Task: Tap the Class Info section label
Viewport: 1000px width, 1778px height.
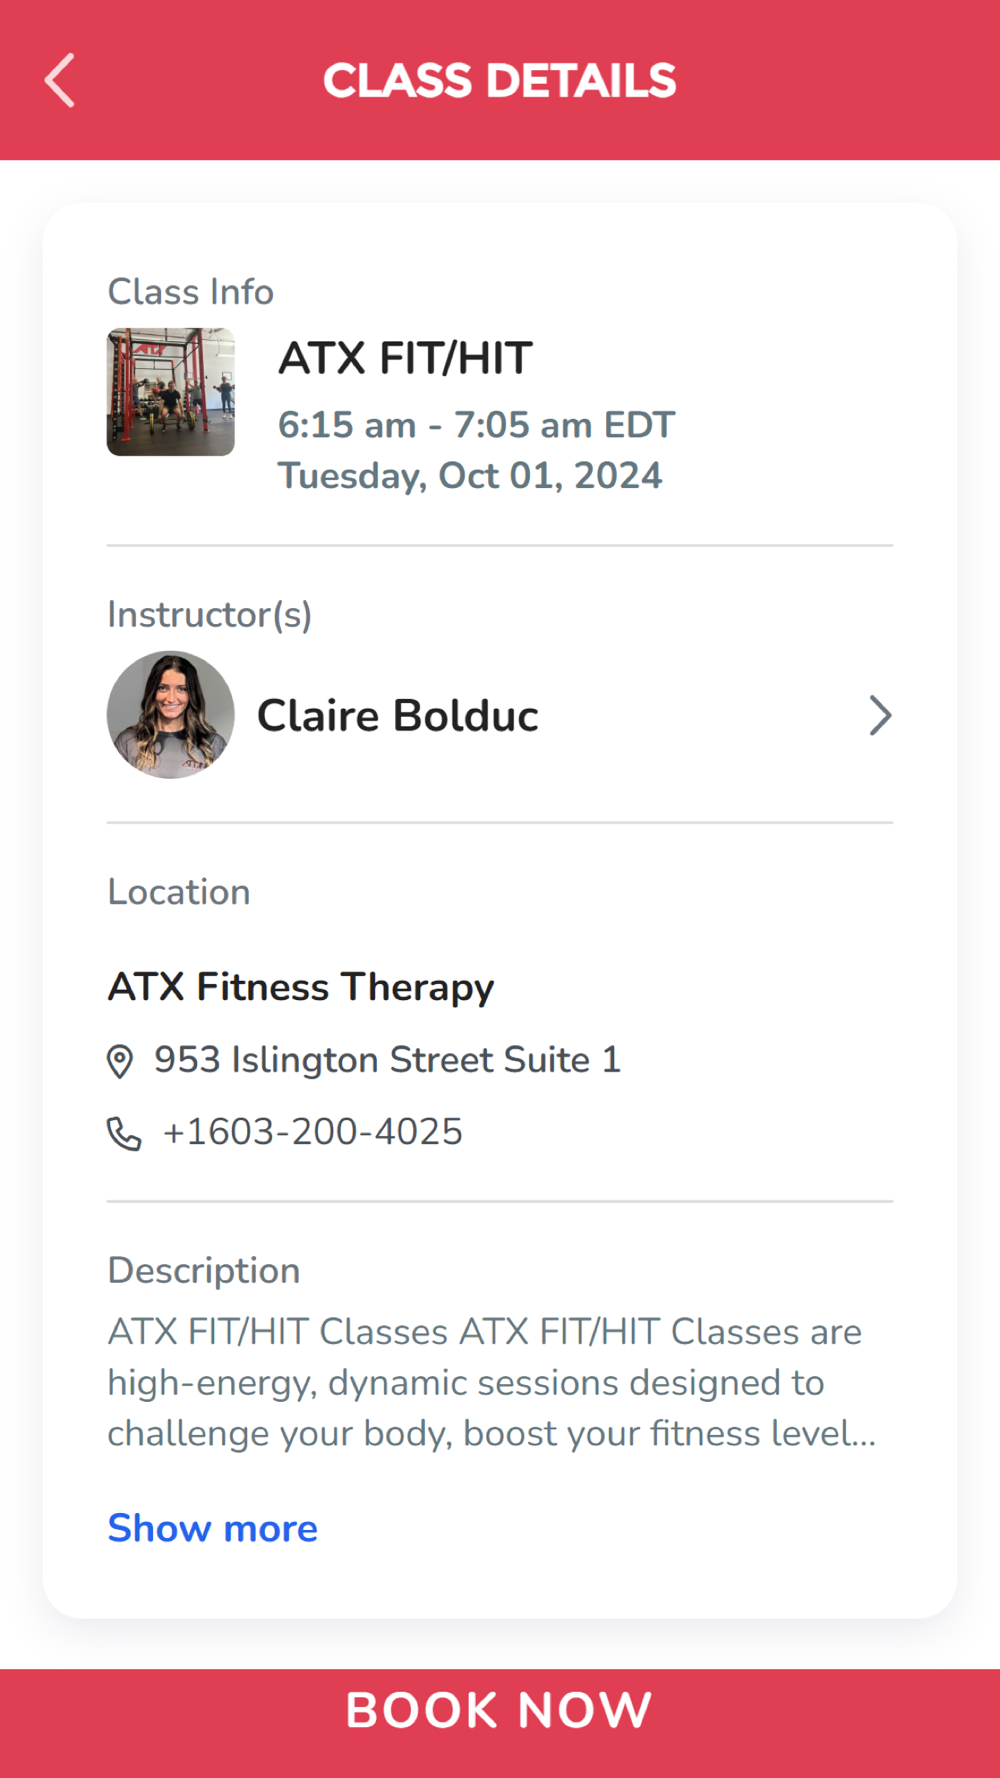Action: (190, 292)
